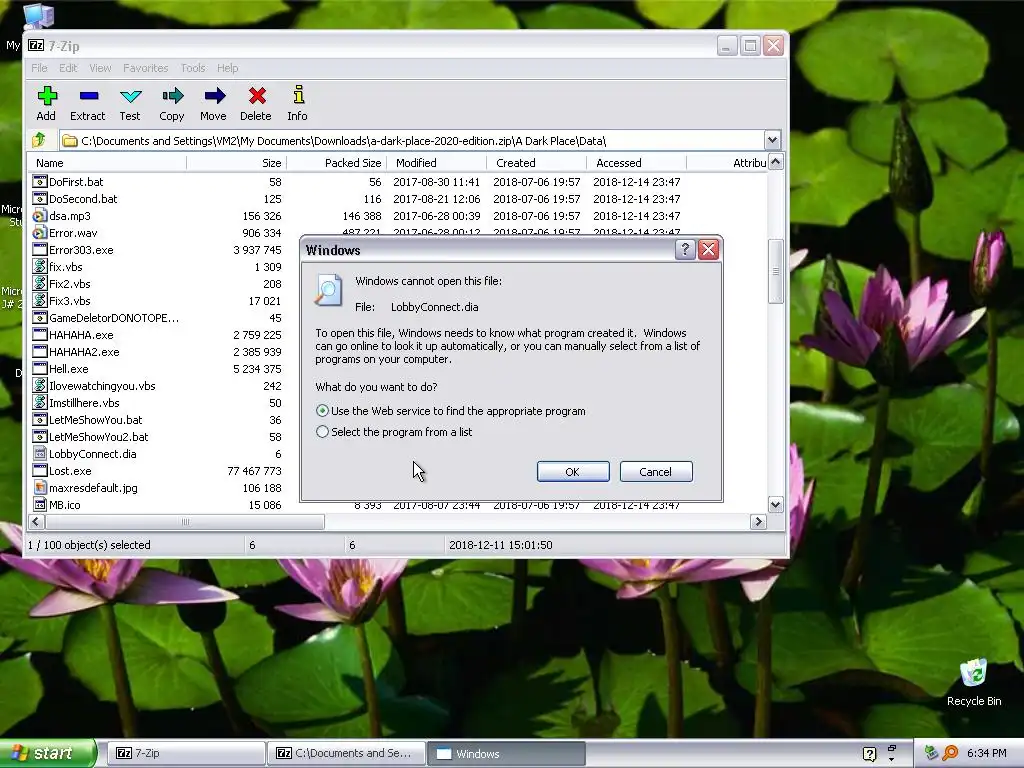Click the help question mark in Windows dialog
Screen dimensions: 1024x768
pyautogui.click(x=684, y=249)
